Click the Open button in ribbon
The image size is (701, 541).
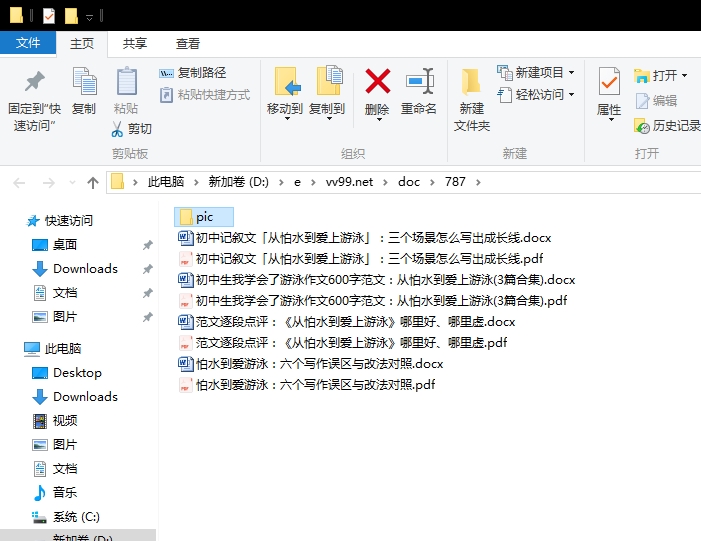coord(661,75)
